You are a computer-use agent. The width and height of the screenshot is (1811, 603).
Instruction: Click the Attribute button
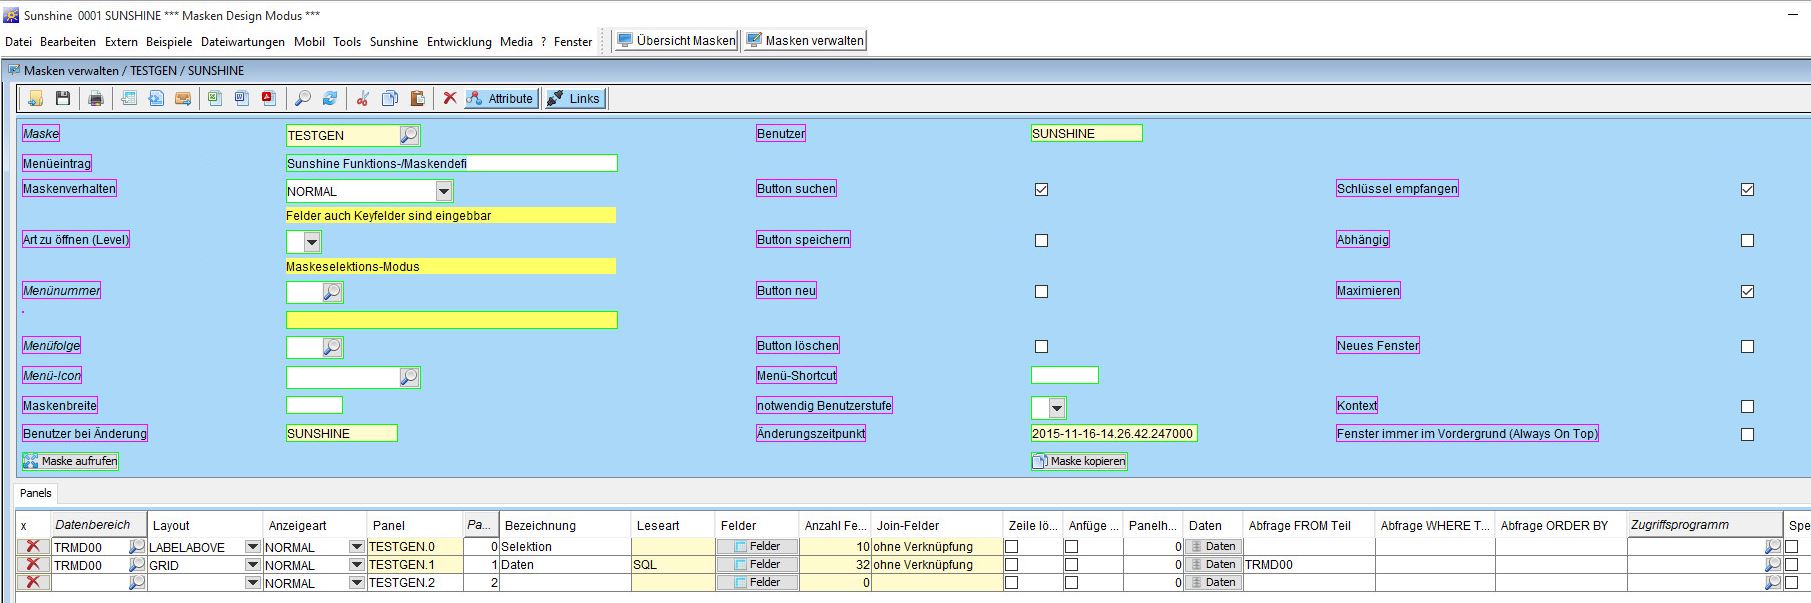501,98
